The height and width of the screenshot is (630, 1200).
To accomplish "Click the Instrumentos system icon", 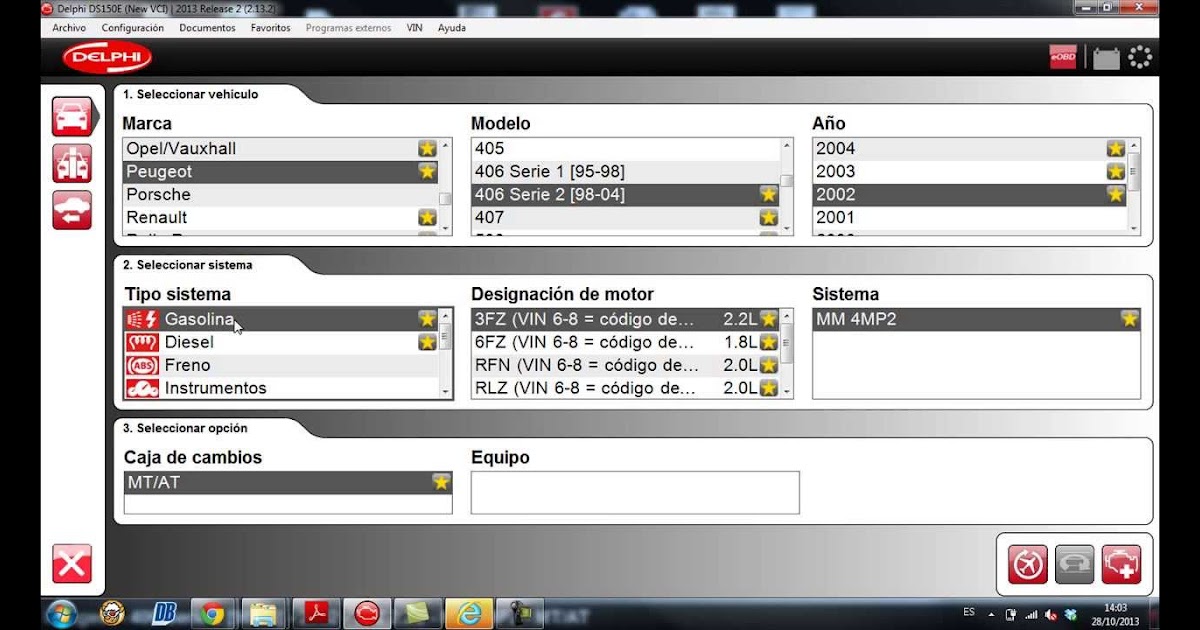I will (x=143, y=388).
